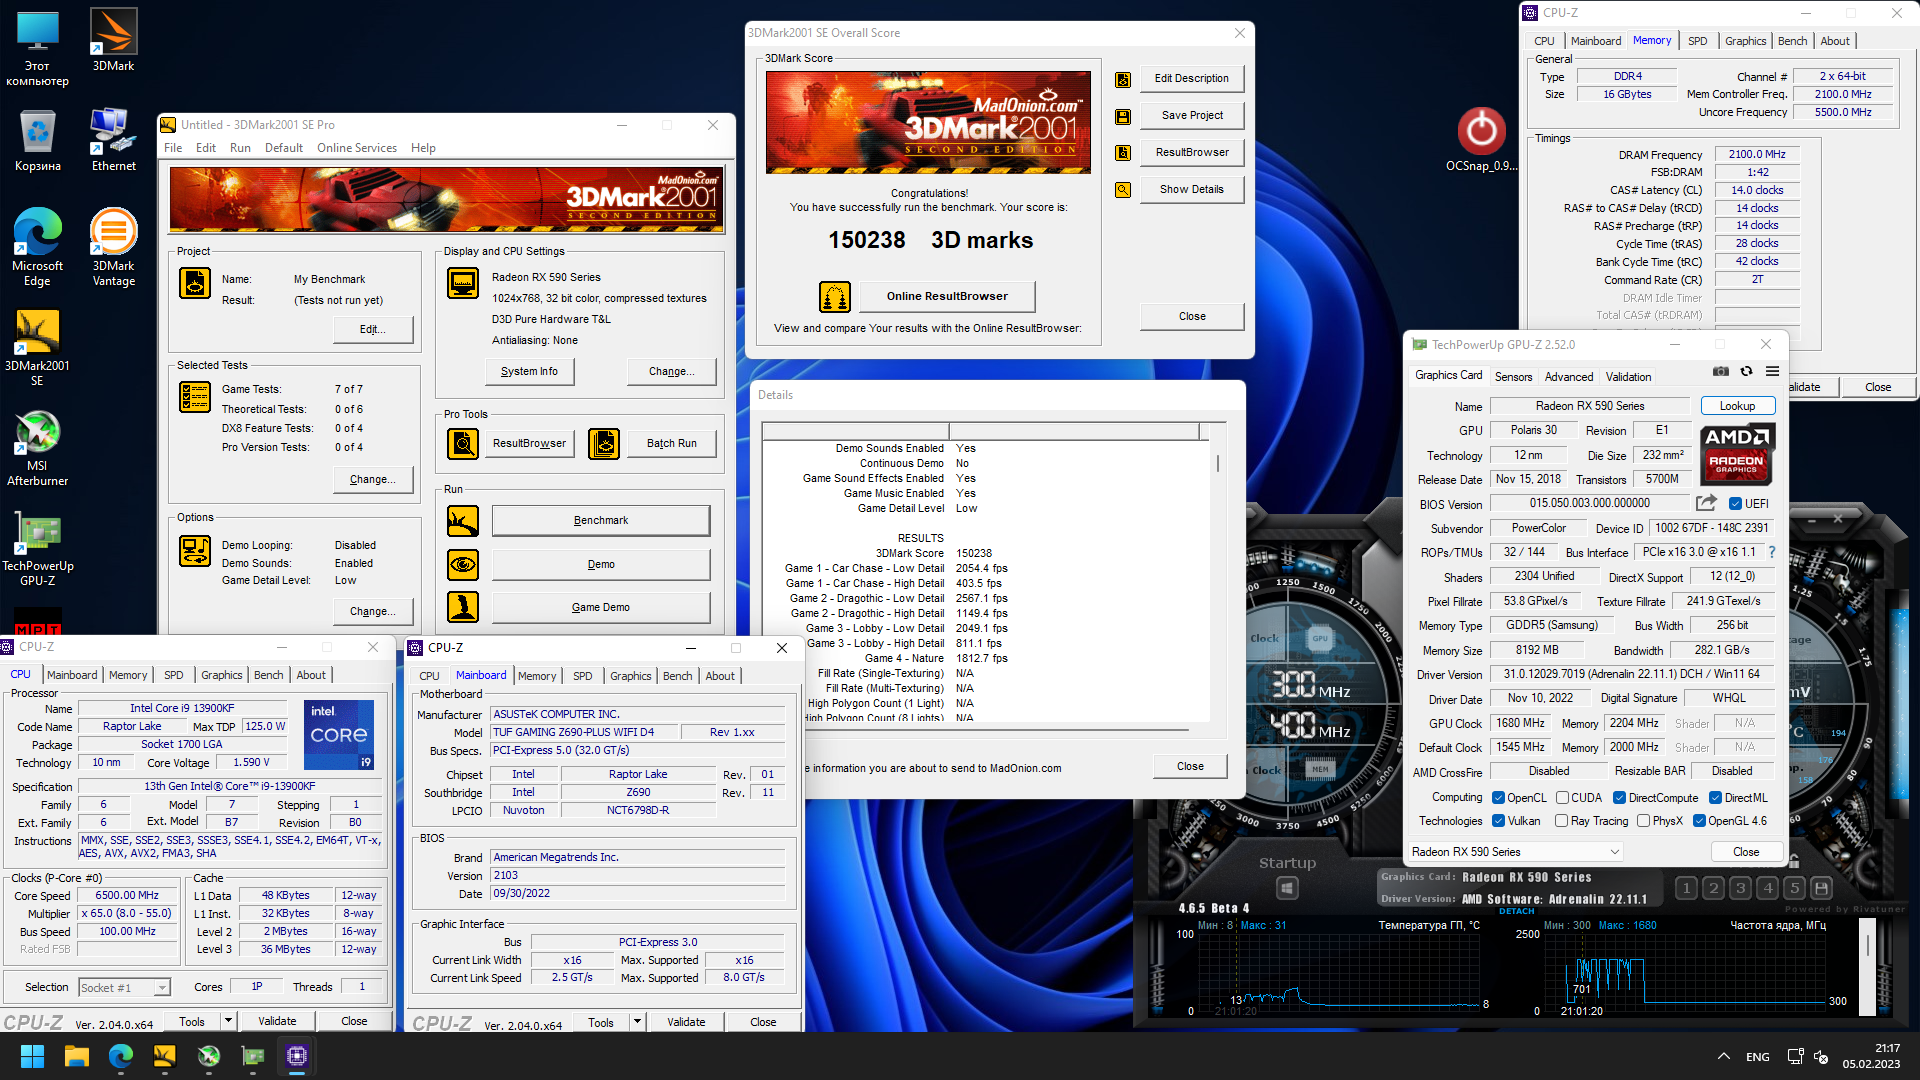Click the Windows Start button on the taskbar
This screenshot has height=1080, width=1920.
(32, 1056)
